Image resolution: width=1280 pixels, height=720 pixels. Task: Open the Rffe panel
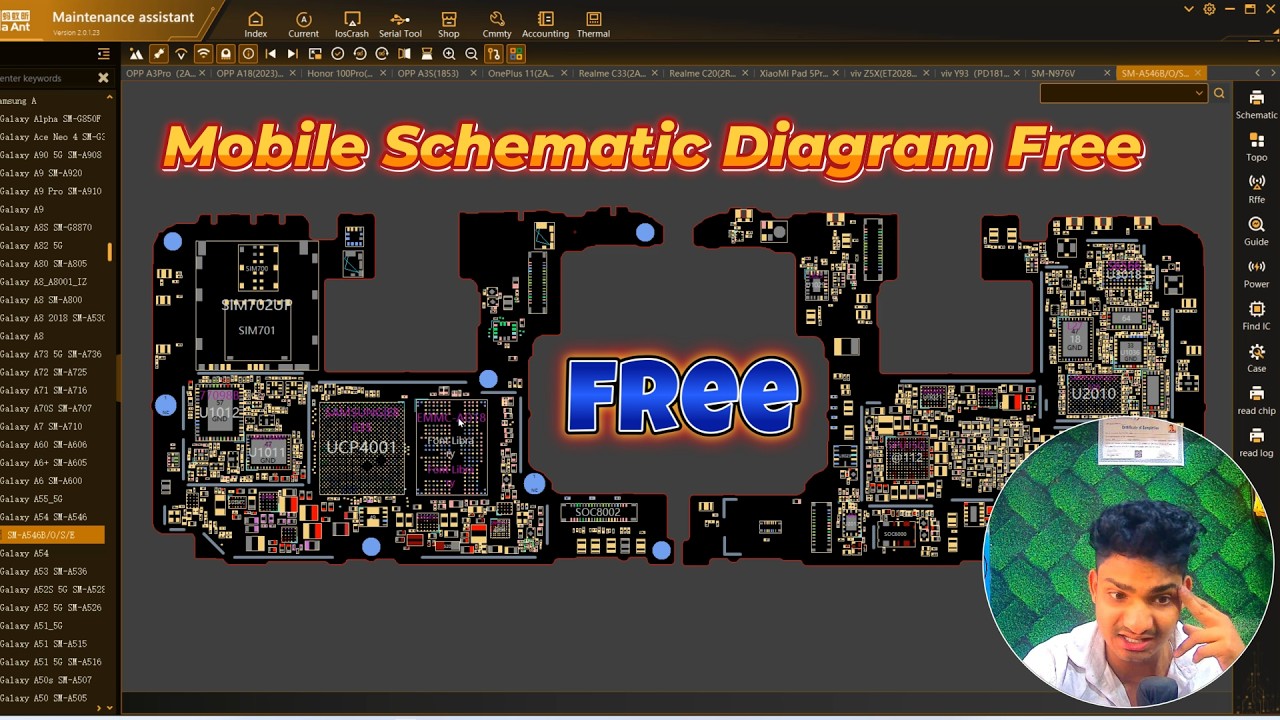coord(1257,188)
